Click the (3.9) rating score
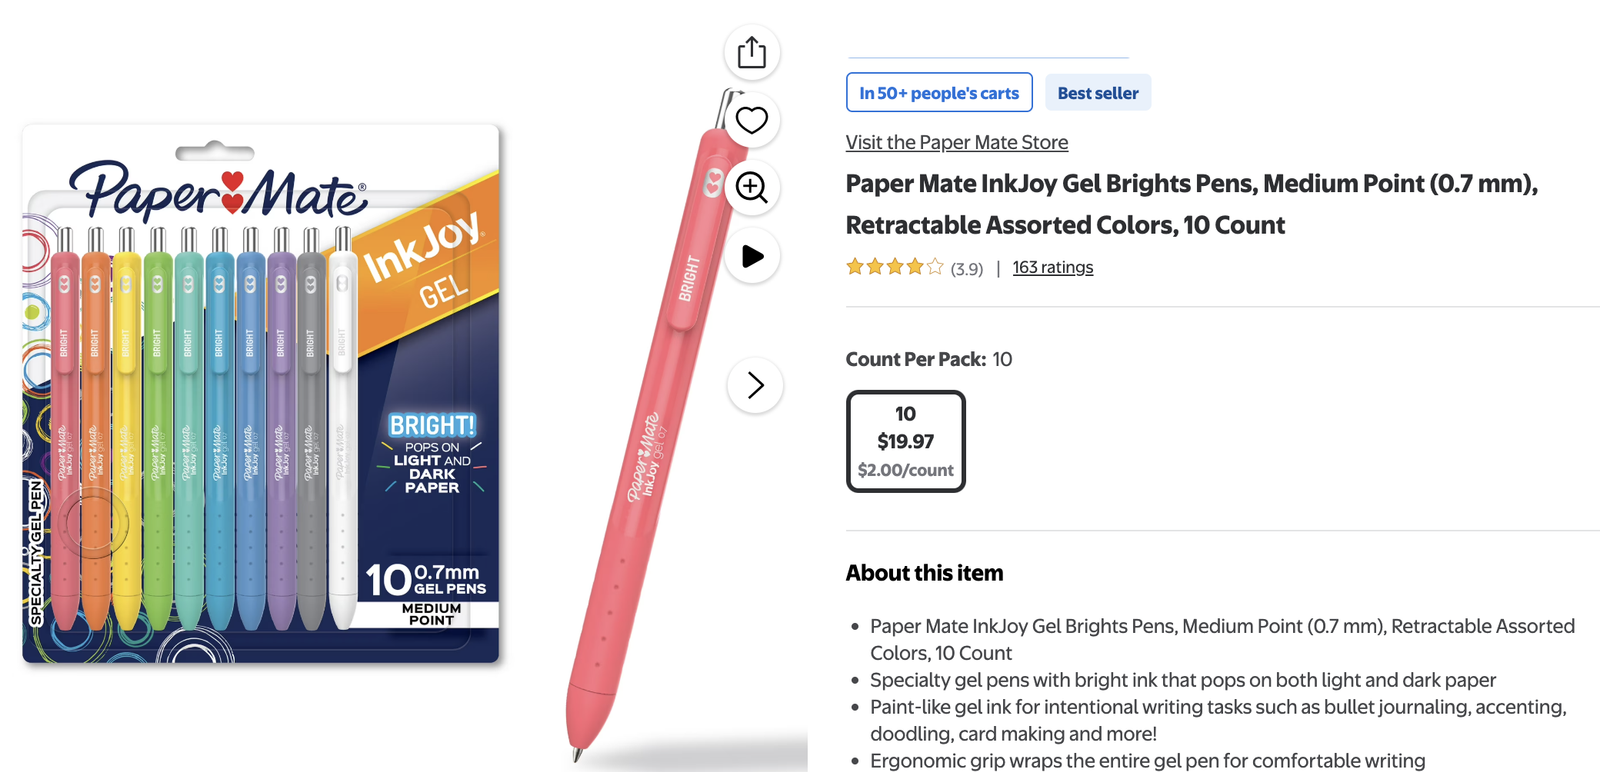The width and height of the screenshot is (1600, 772). [x=966, y=268]
